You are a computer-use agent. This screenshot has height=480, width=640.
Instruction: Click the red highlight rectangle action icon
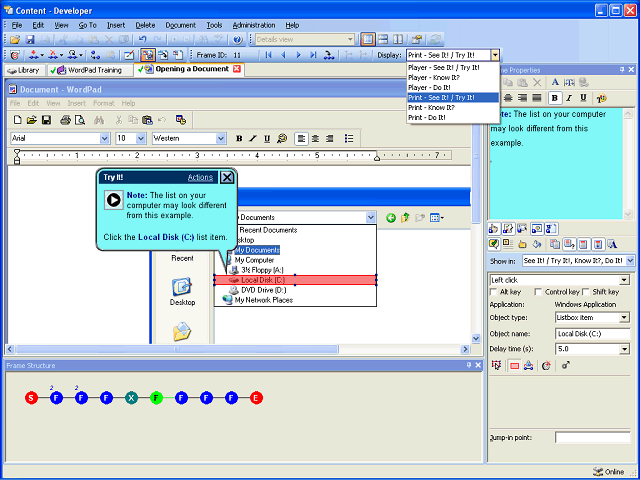pos(514,366)
